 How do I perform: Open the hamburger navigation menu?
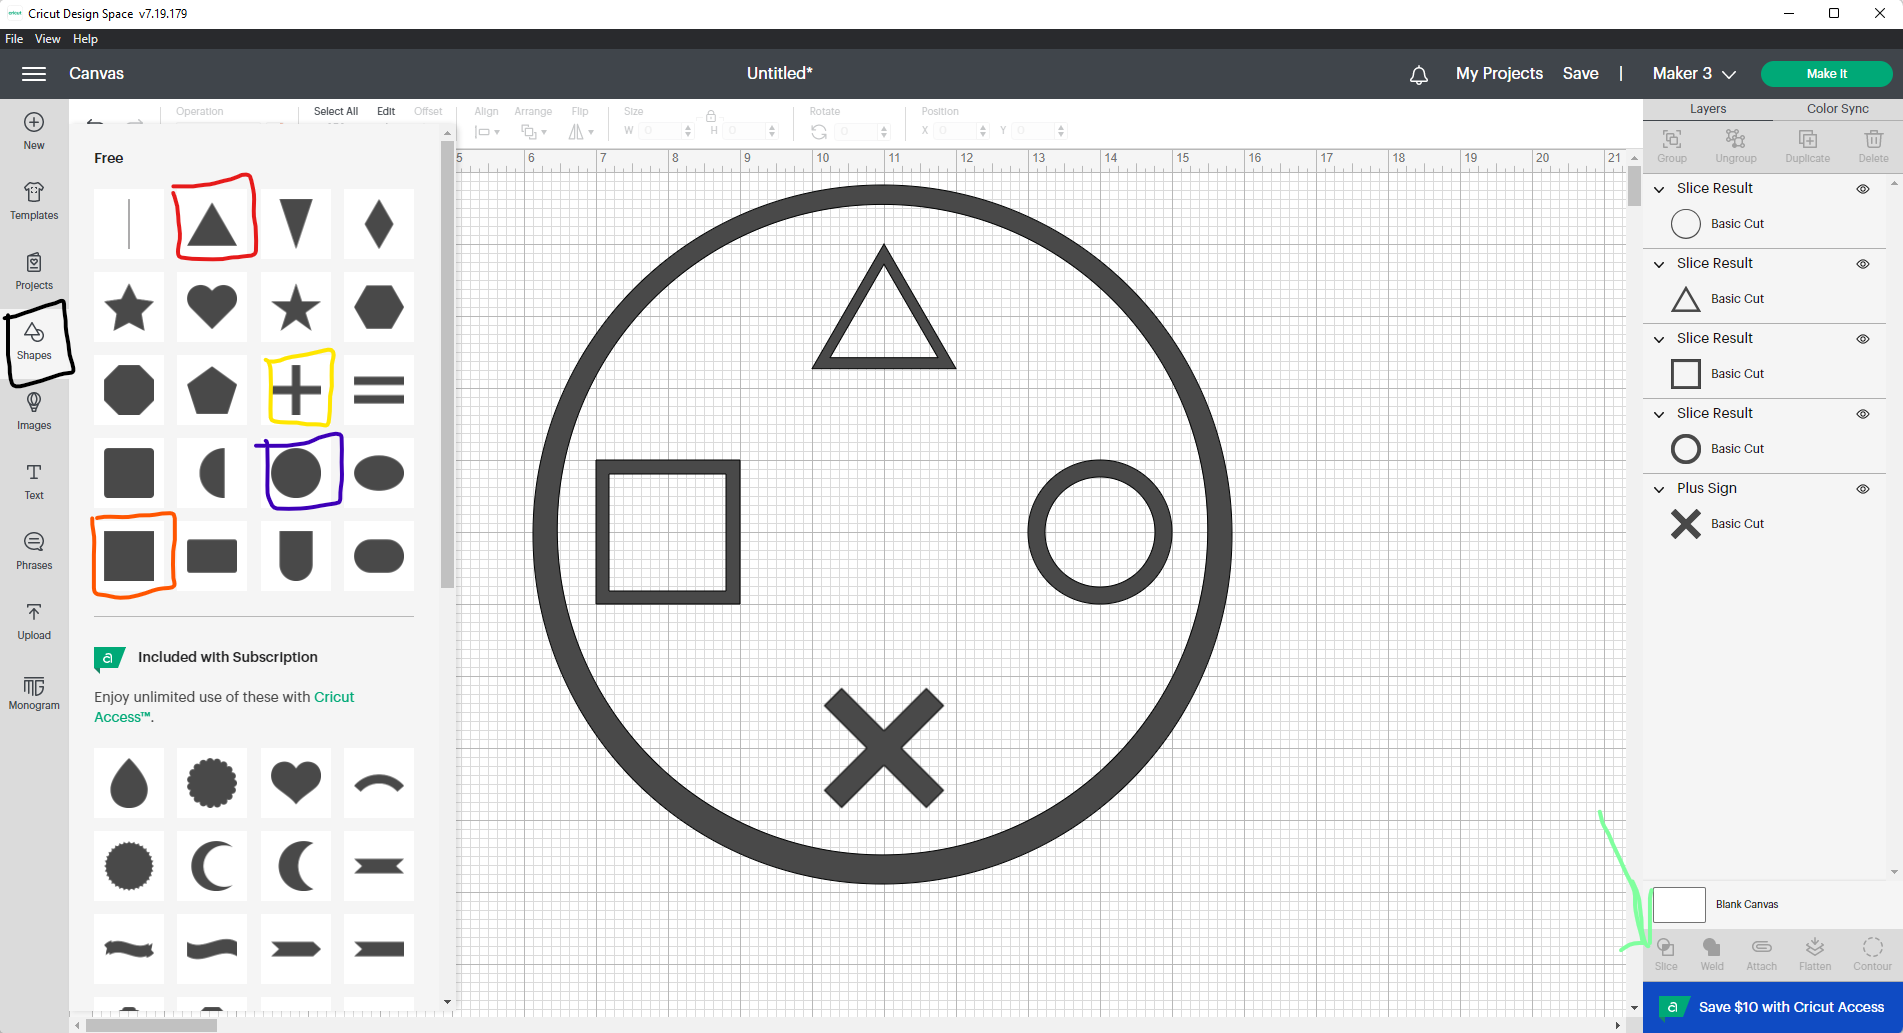coord(34,74)
